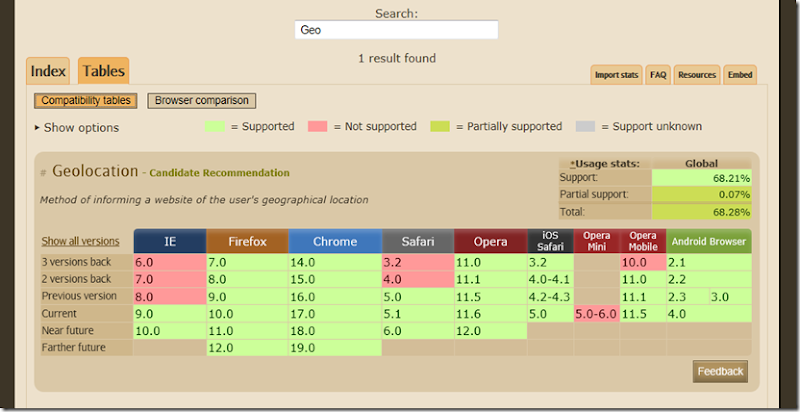The height and width of the screenshot is (412, 800).
Task: Click the gray Support unknown legend swatch
Action: (585, 126)
